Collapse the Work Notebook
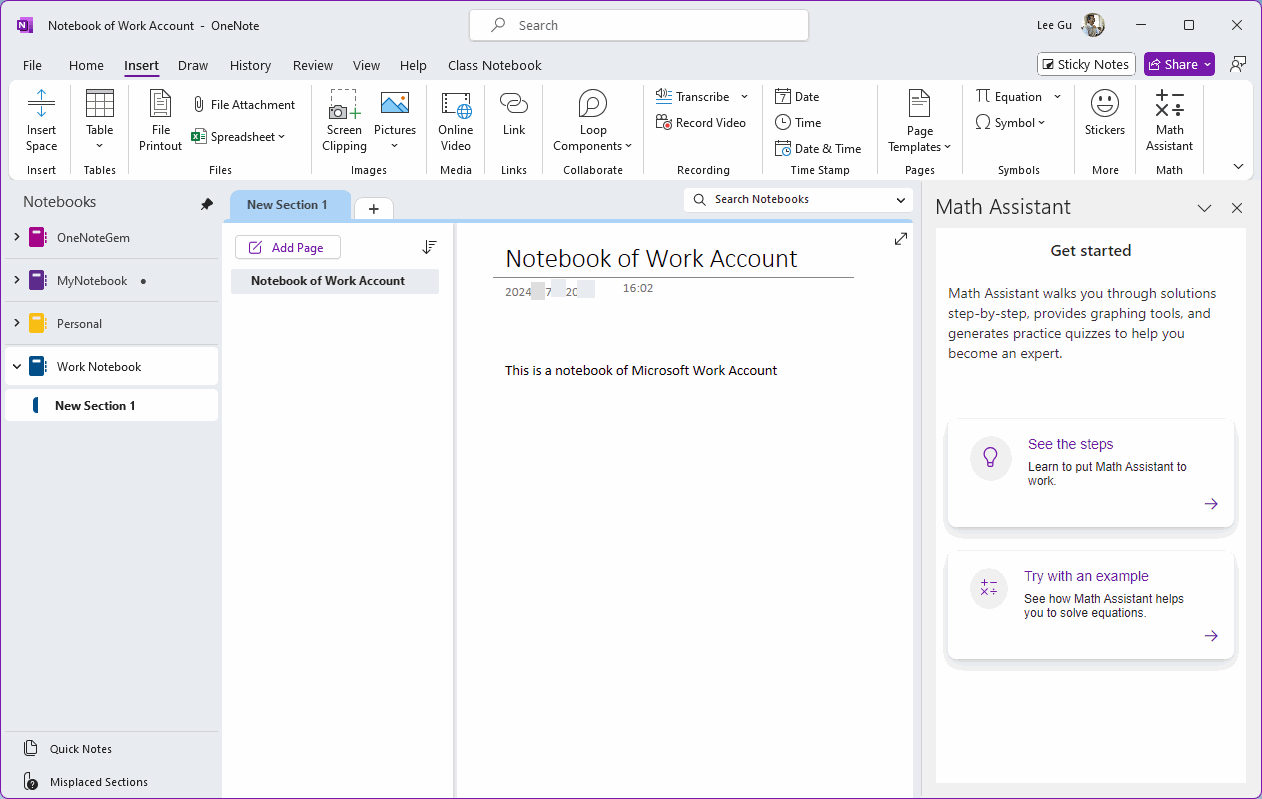 pyautogui.click(x=16, y=367)
